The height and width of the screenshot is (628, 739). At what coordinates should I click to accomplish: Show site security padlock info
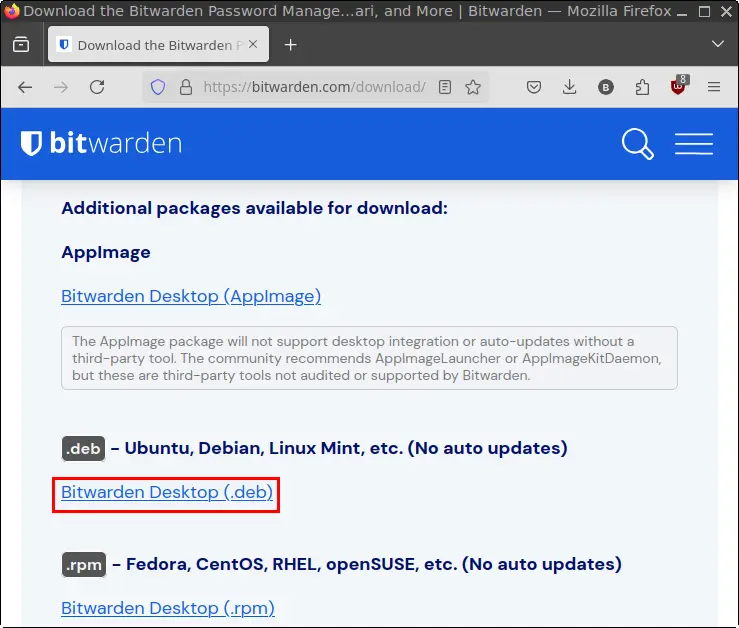pos(186,87)
